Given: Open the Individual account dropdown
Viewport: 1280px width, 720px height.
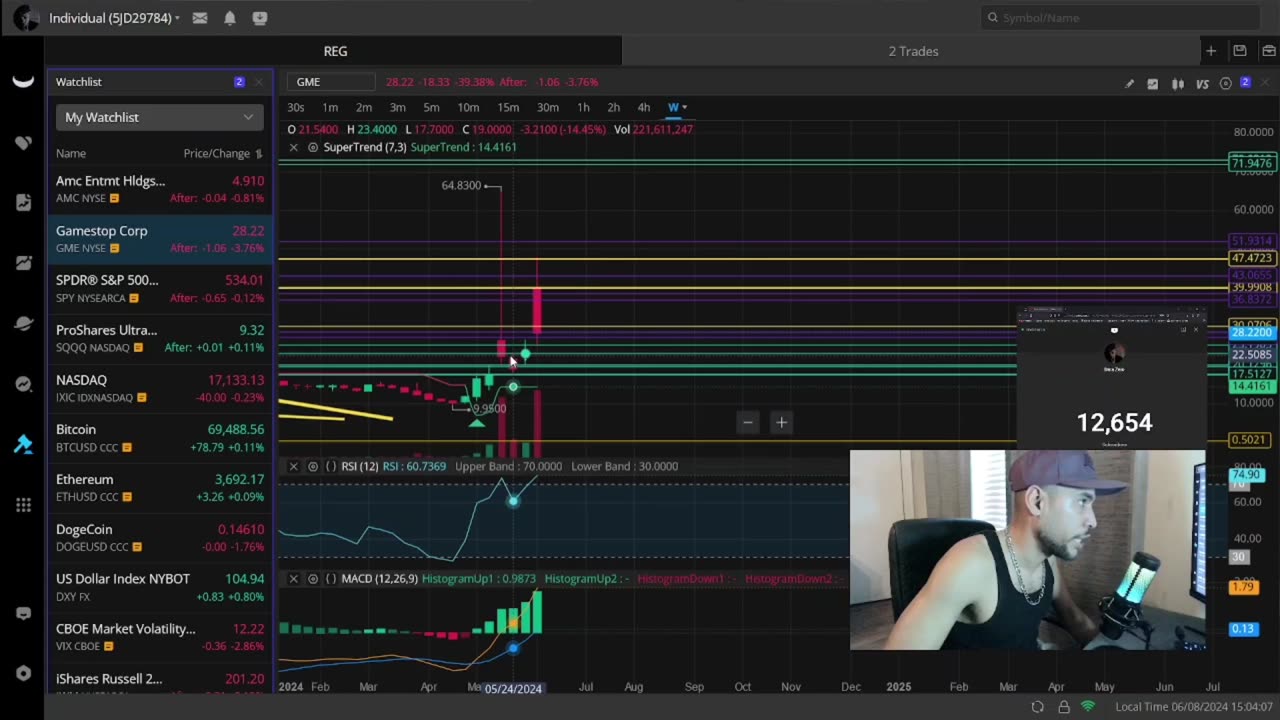Looking at the screenshot, I should 114,18.
